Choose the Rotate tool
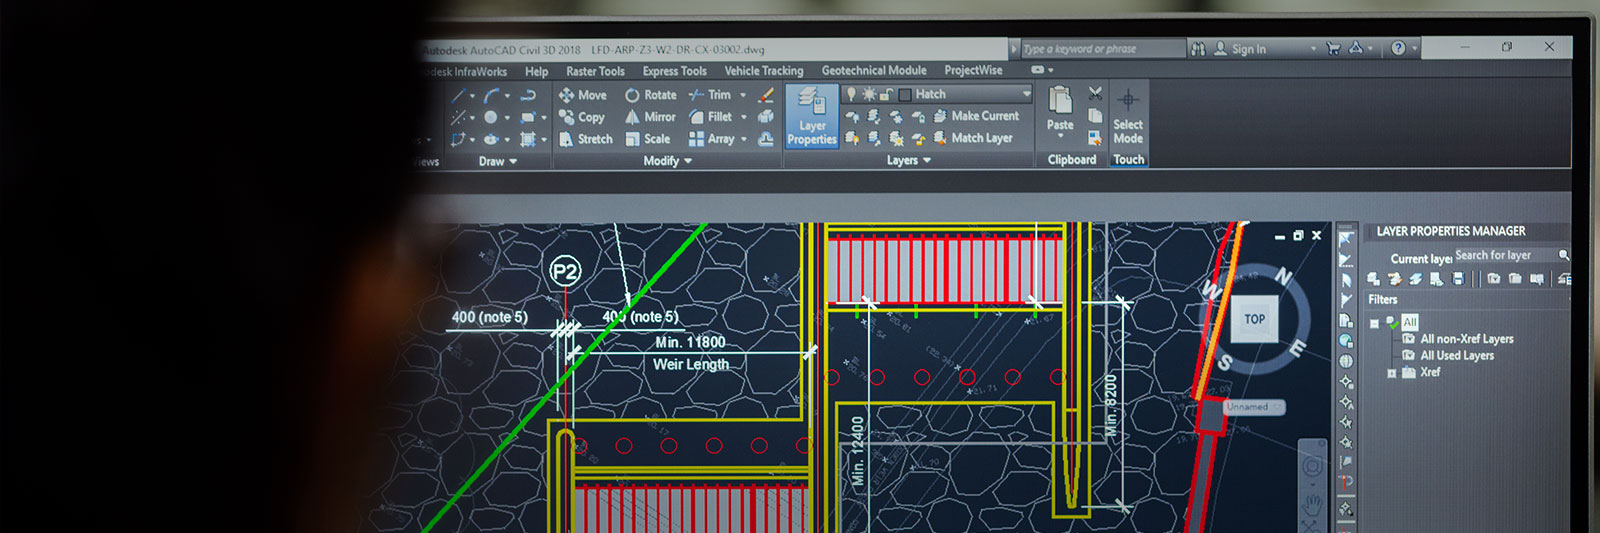 click(x=651, y=95)
